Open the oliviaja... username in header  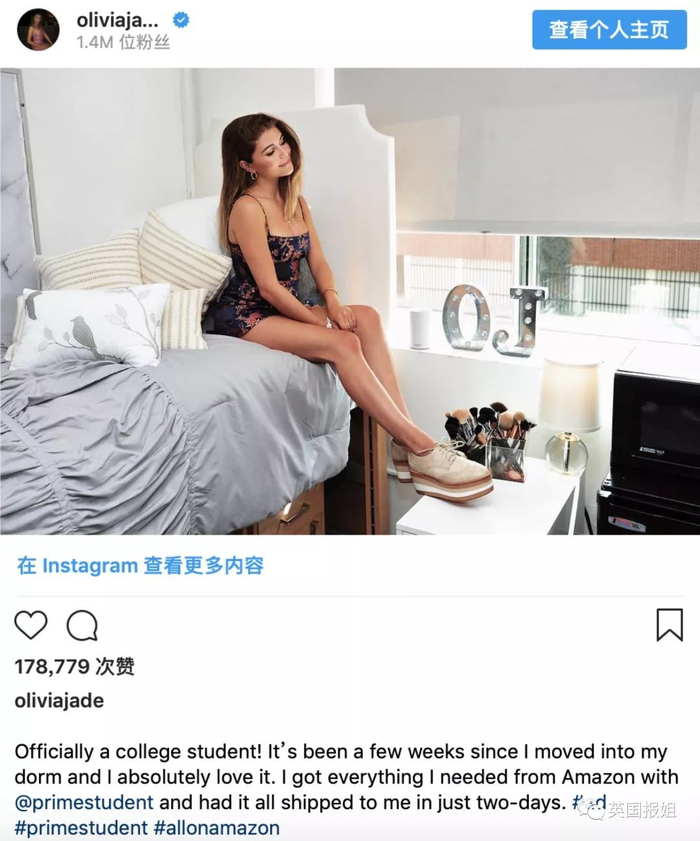pos(117,20)
